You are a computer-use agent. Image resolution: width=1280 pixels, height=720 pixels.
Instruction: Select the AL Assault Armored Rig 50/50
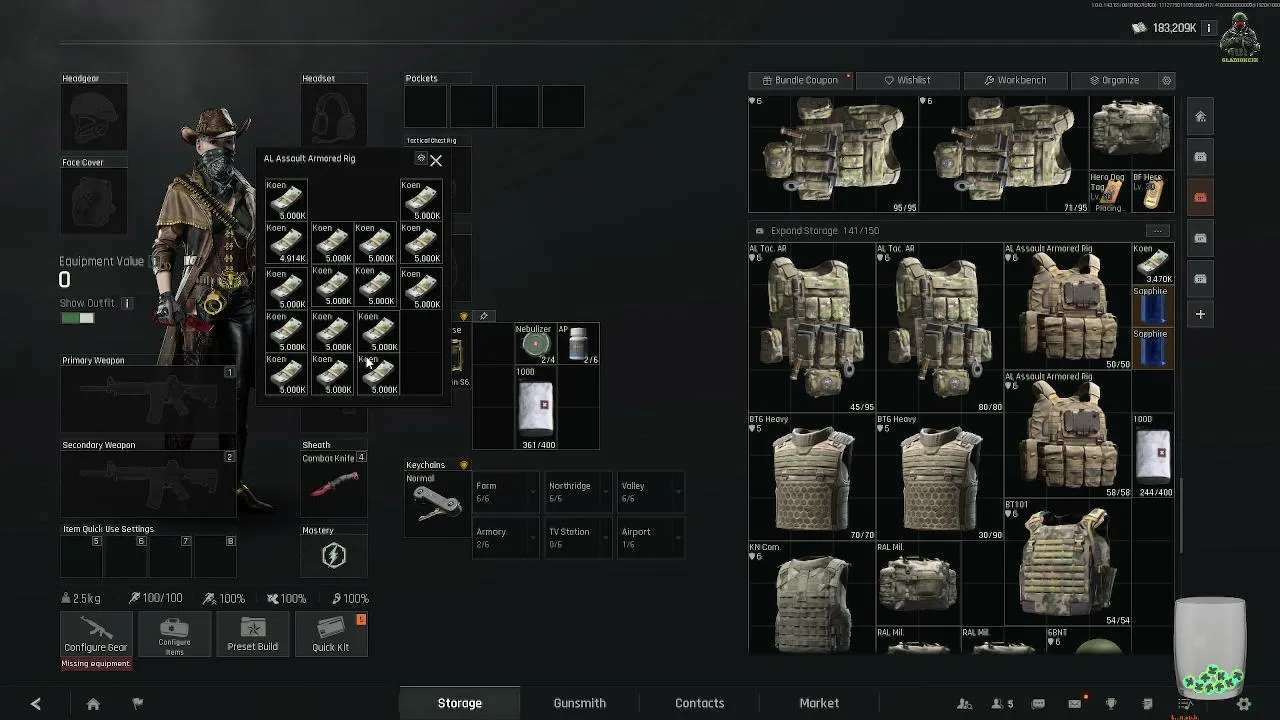[x=1068, y=307]
